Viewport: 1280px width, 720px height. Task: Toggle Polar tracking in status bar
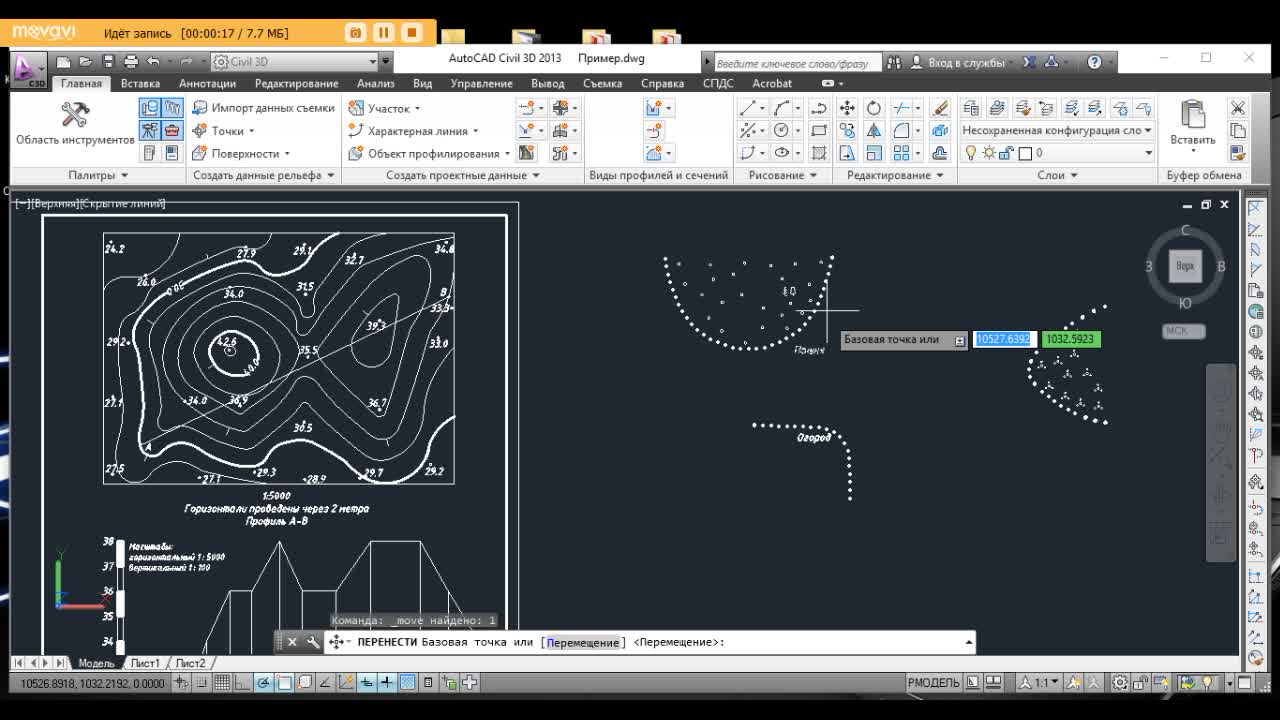tap(264, 683)
